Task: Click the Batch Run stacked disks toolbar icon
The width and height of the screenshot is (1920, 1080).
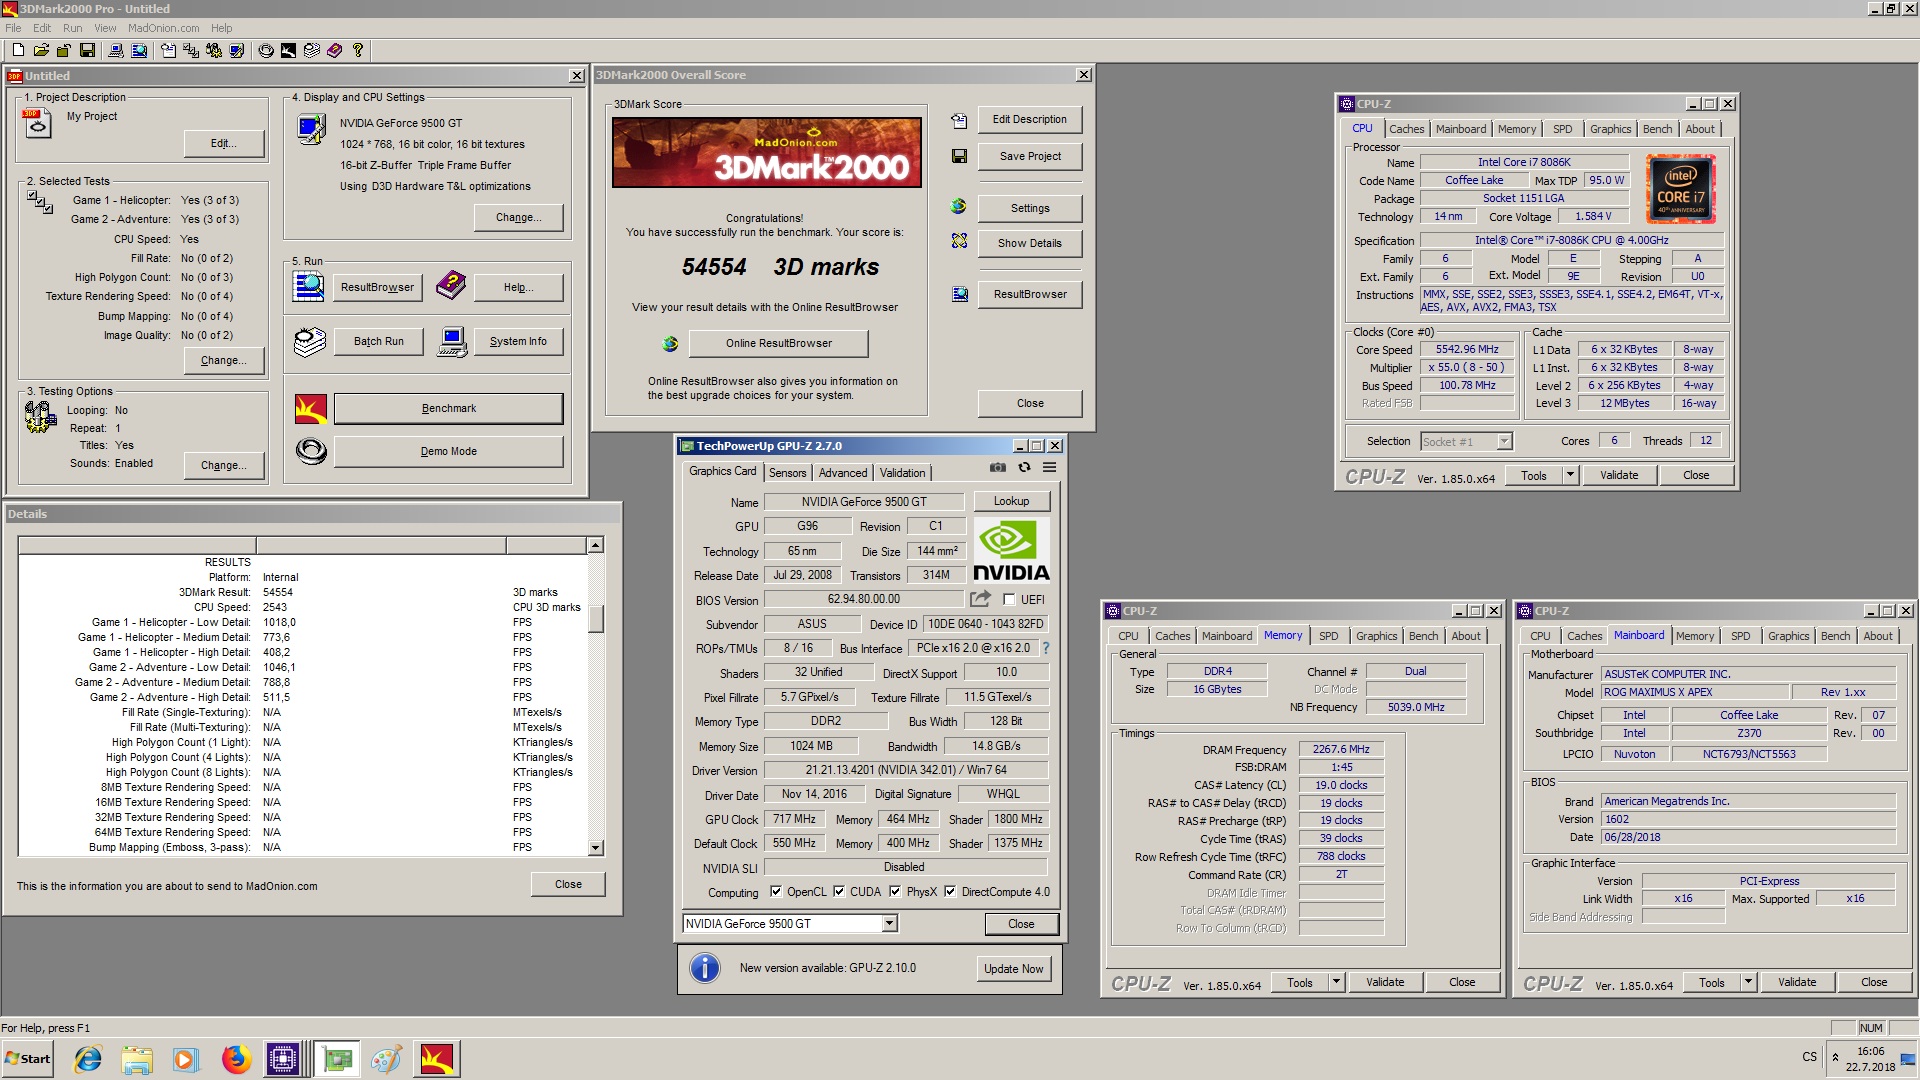Action: (x=311, y=50)
